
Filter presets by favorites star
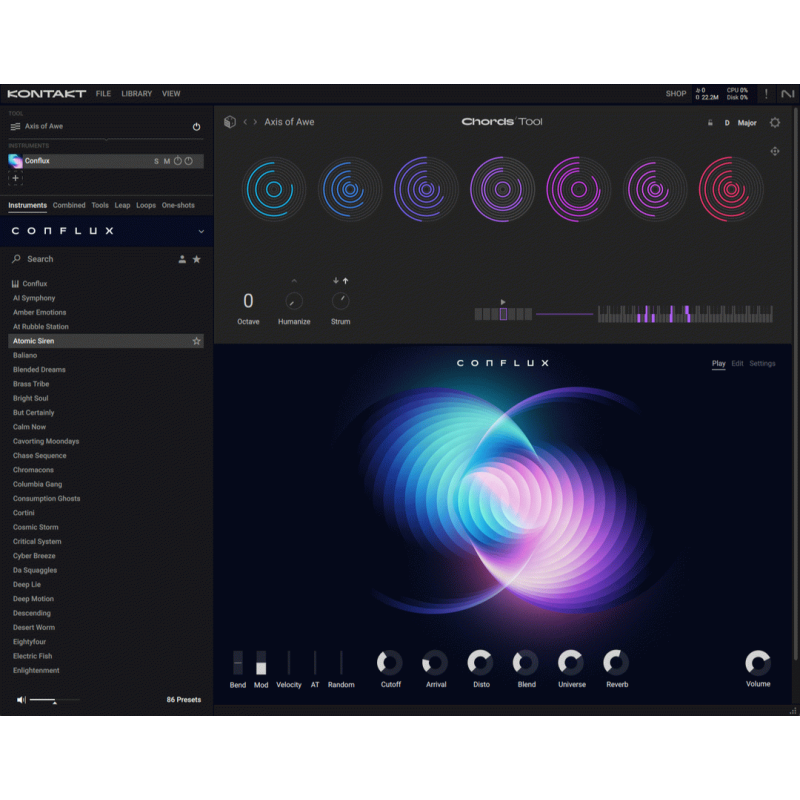pyautogui.click(x=196, y=259)
